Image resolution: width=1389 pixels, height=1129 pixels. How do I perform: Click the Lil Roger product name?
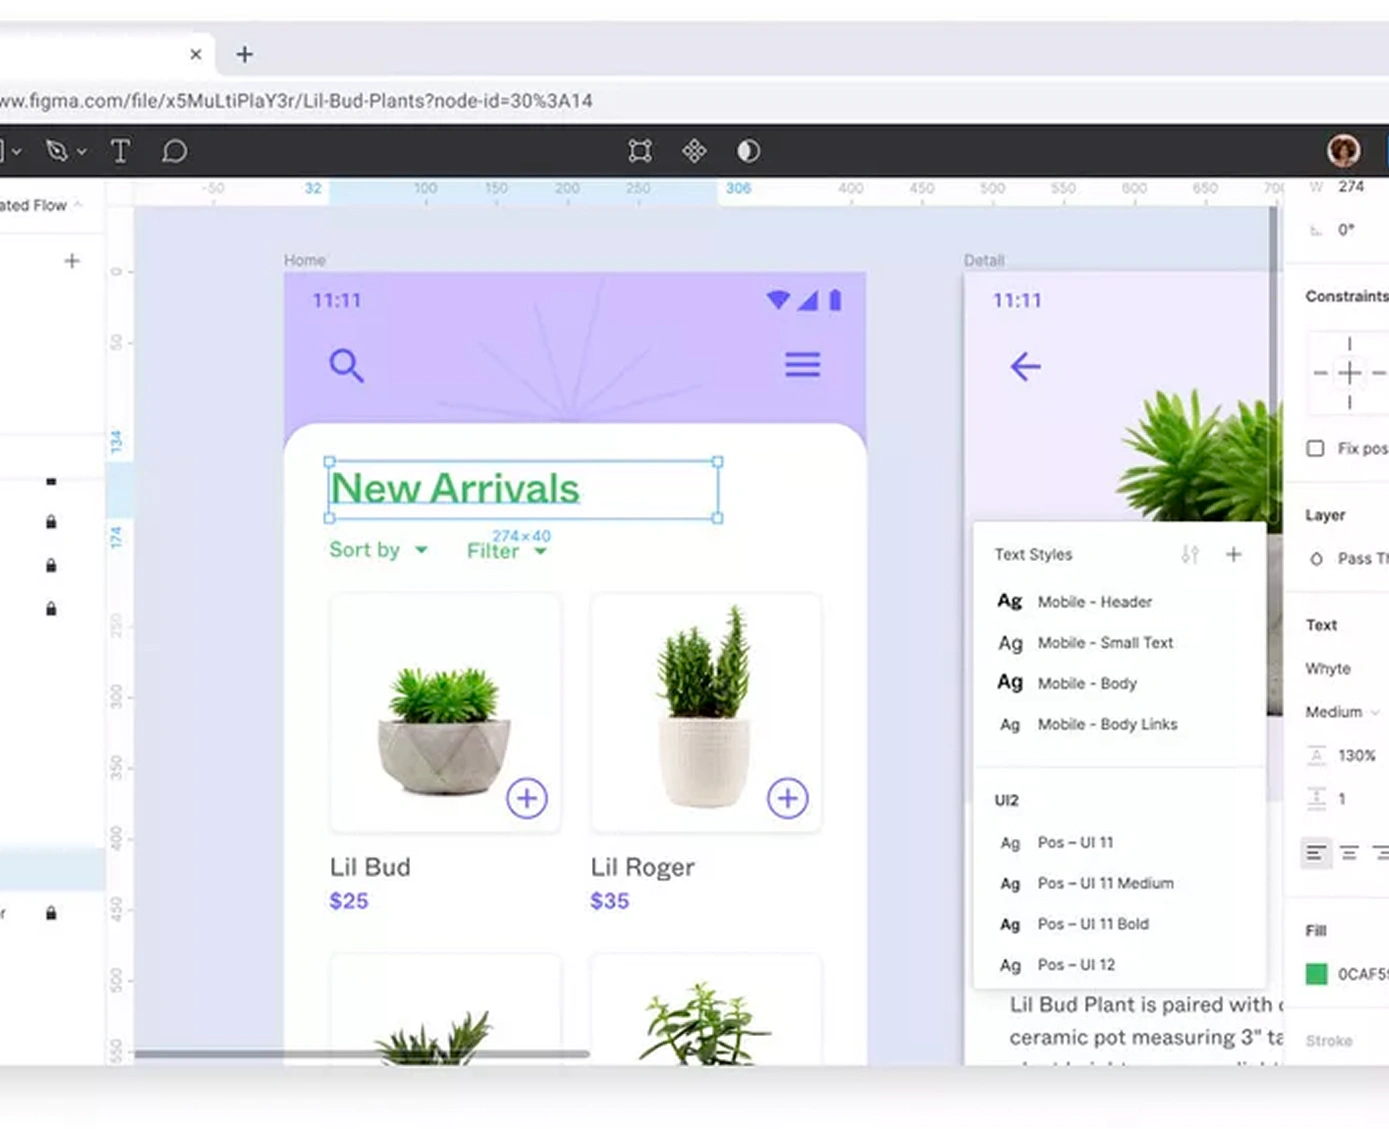(x=642, y=867)
